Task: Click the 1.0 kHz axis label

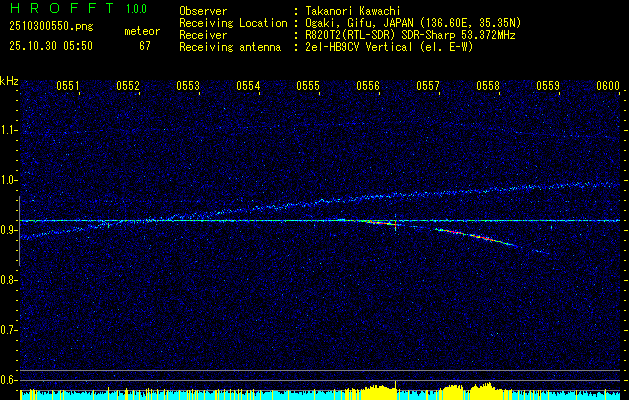Action: (9, 180)
